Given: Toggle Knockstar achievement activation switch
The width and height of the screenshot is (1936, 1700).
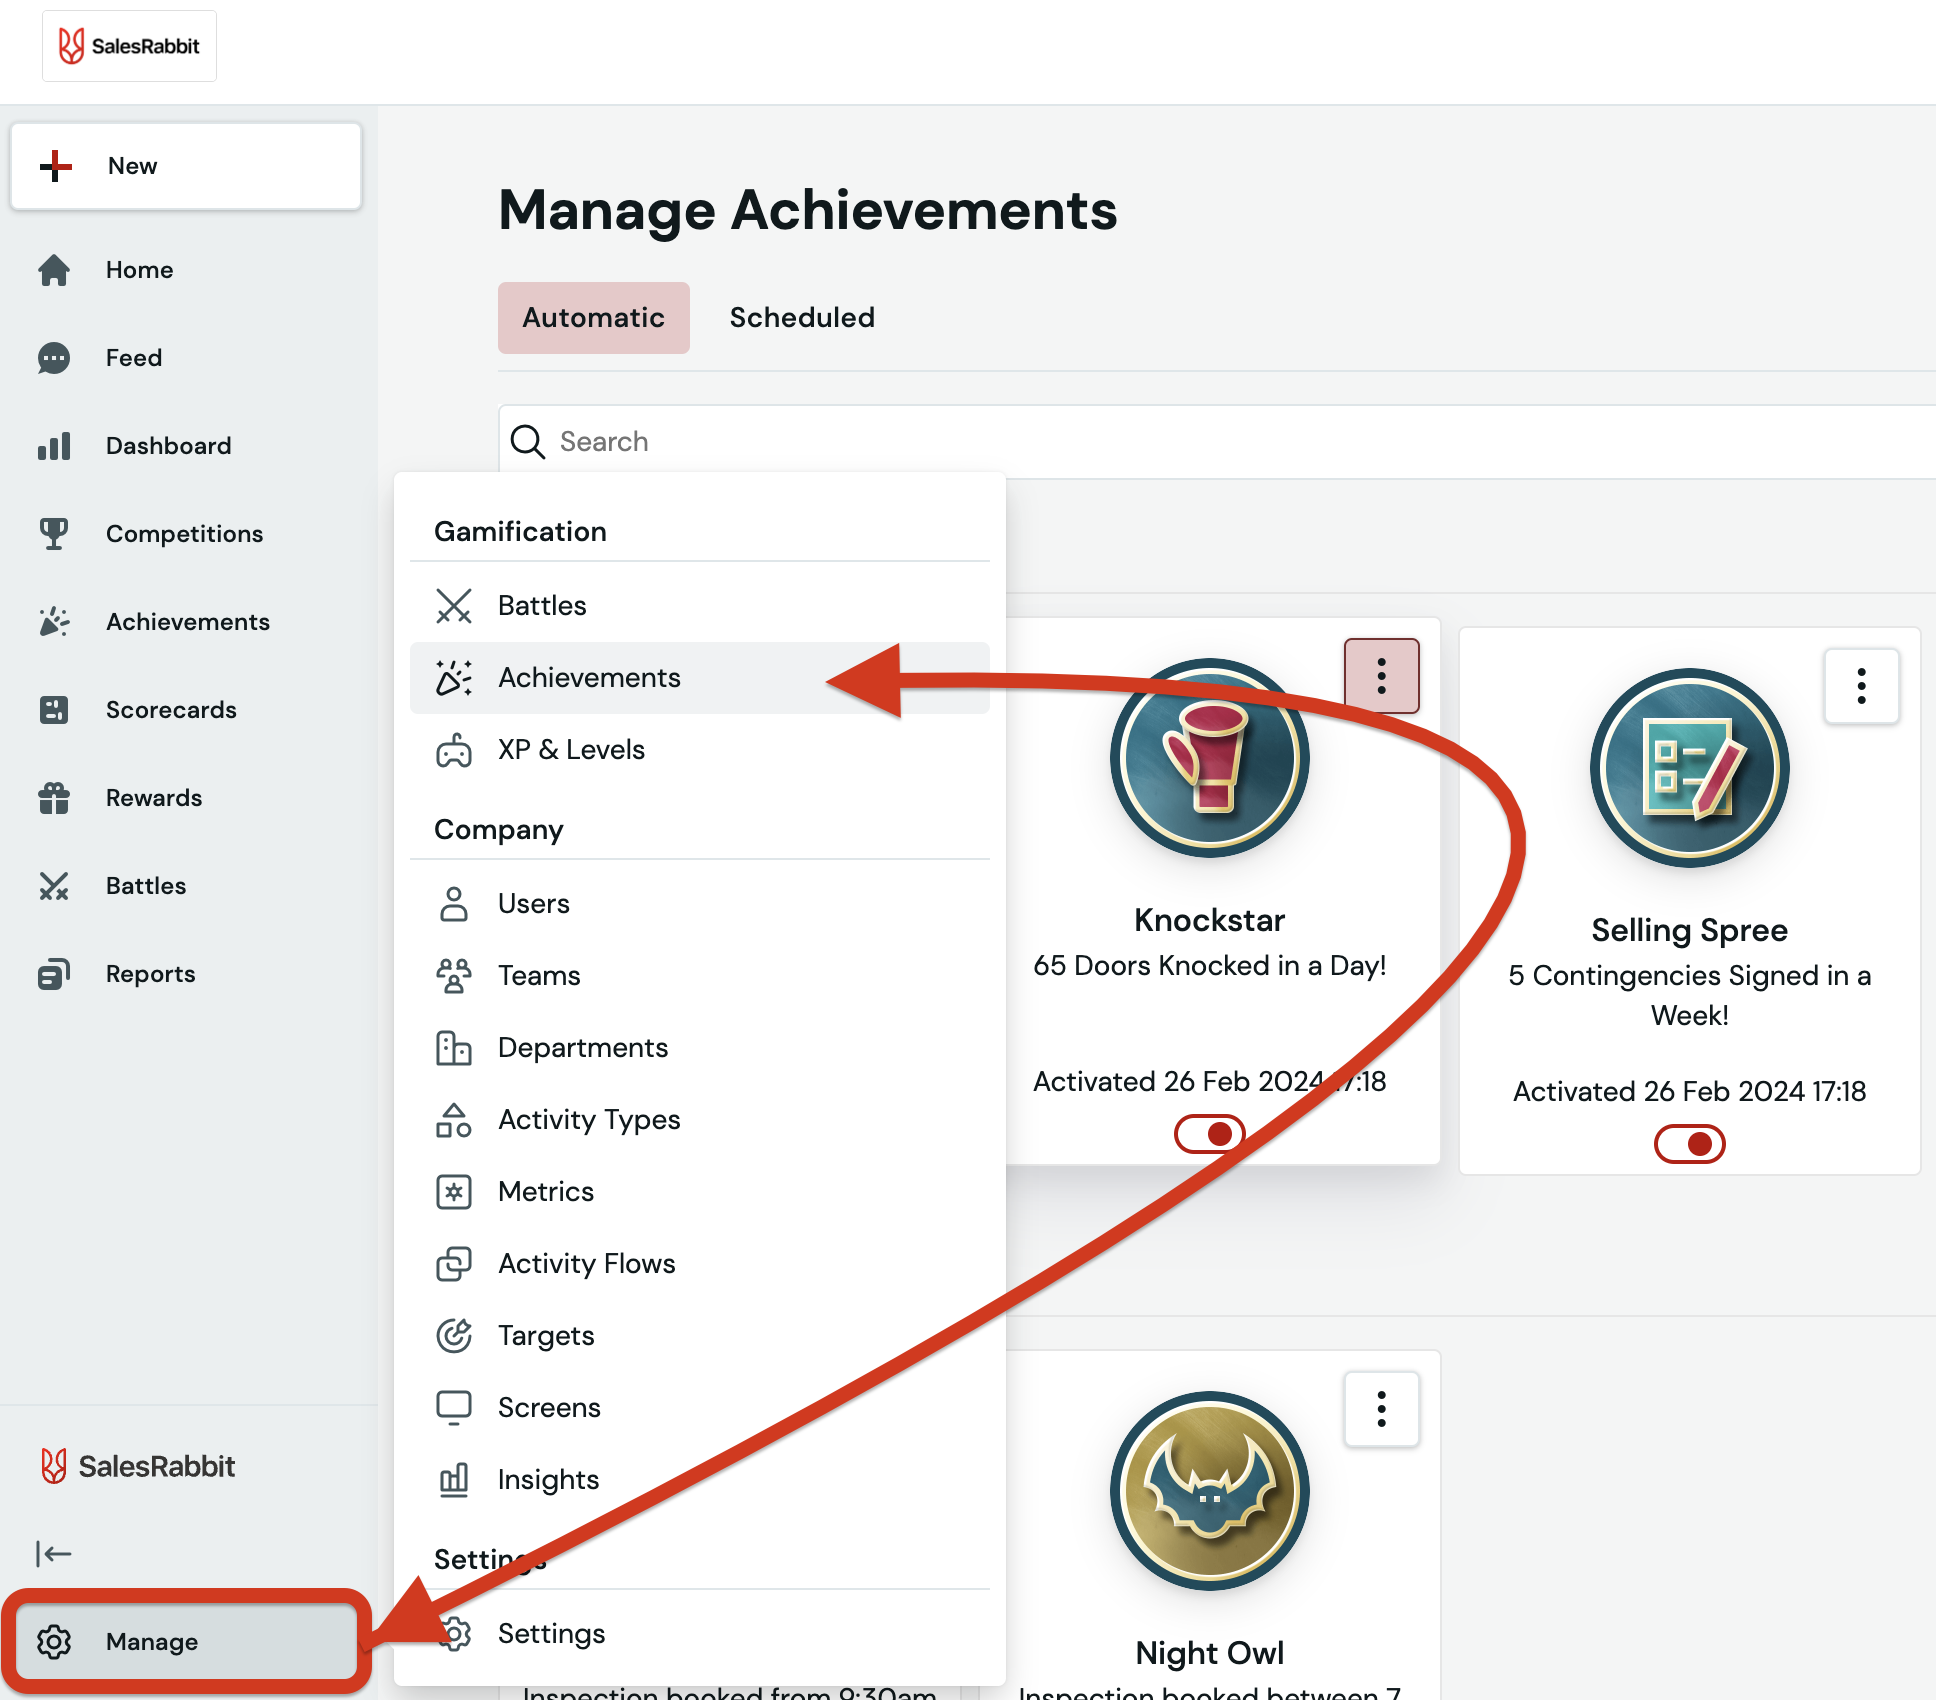Looking at the screenshot, I should pos(1210,1134).
